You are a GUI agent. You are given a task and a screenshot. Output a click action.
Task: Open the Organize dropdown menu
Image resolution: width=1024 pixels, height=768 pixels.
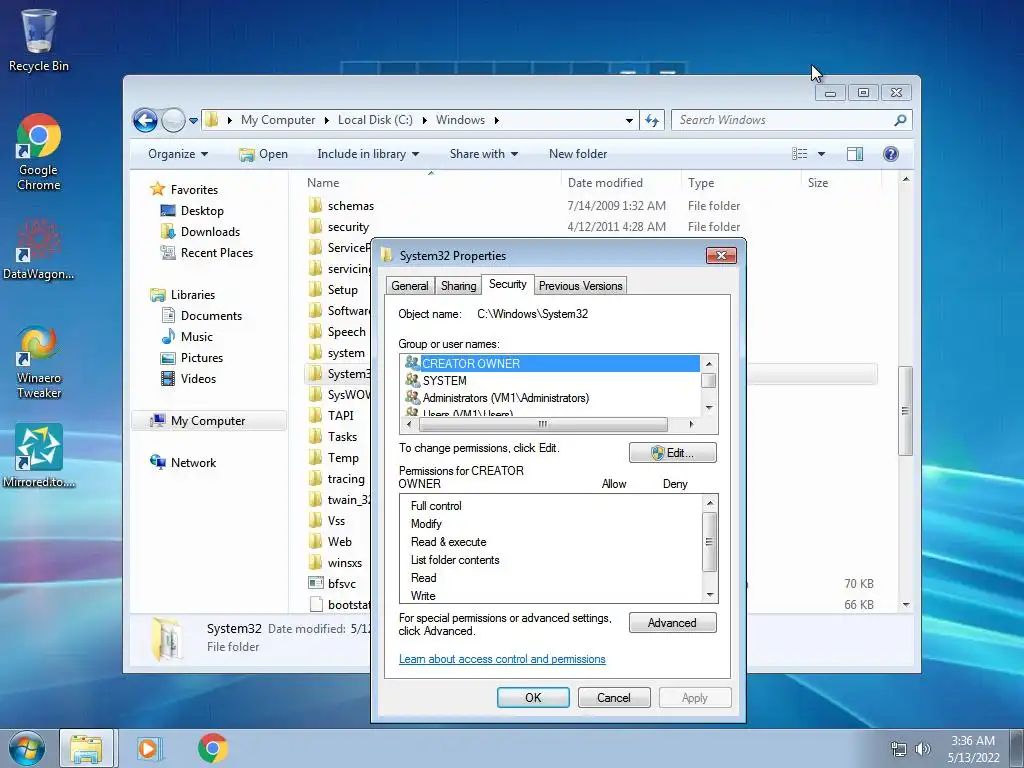(x=178, y=154)
